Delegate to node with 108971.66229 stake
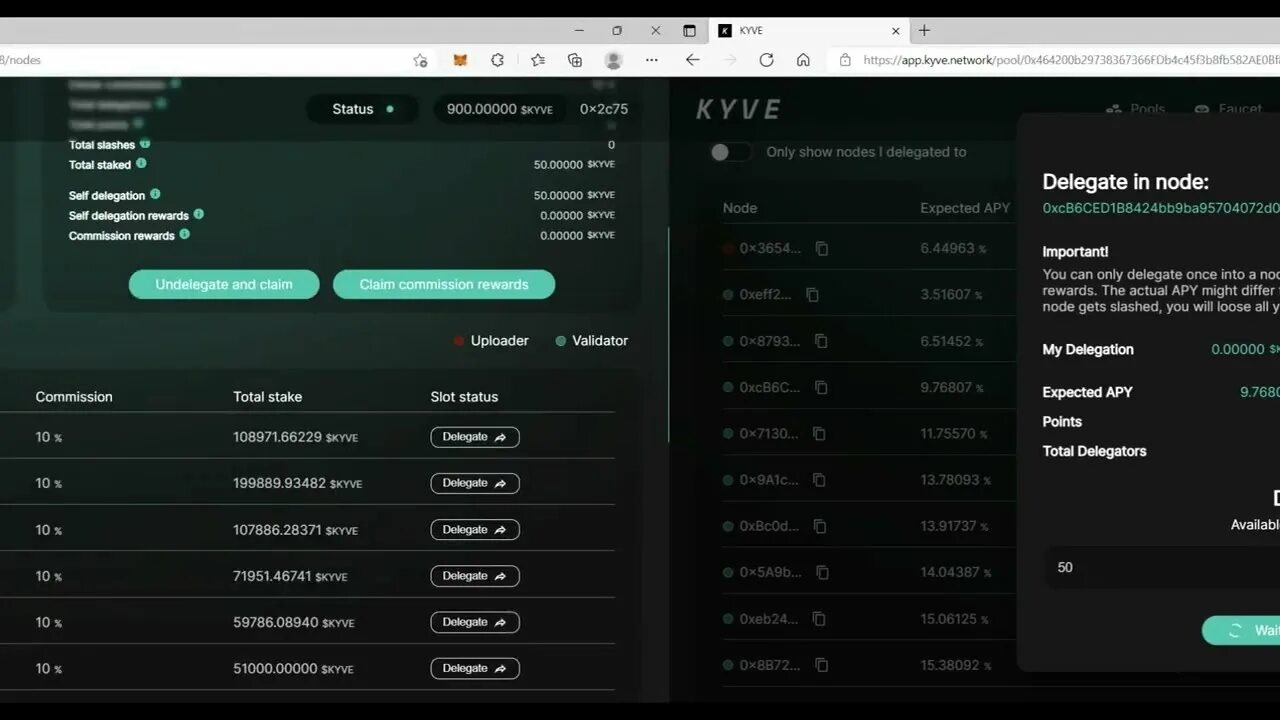The width and height of the screenshot is (1280, 720). pos(475,437)
